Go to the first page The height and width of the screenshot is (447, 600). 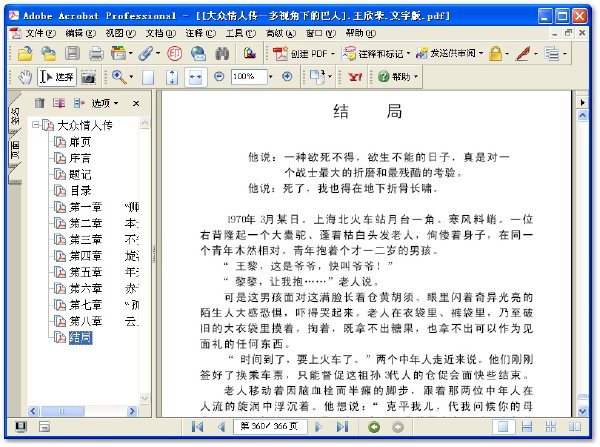pos(197,427)
